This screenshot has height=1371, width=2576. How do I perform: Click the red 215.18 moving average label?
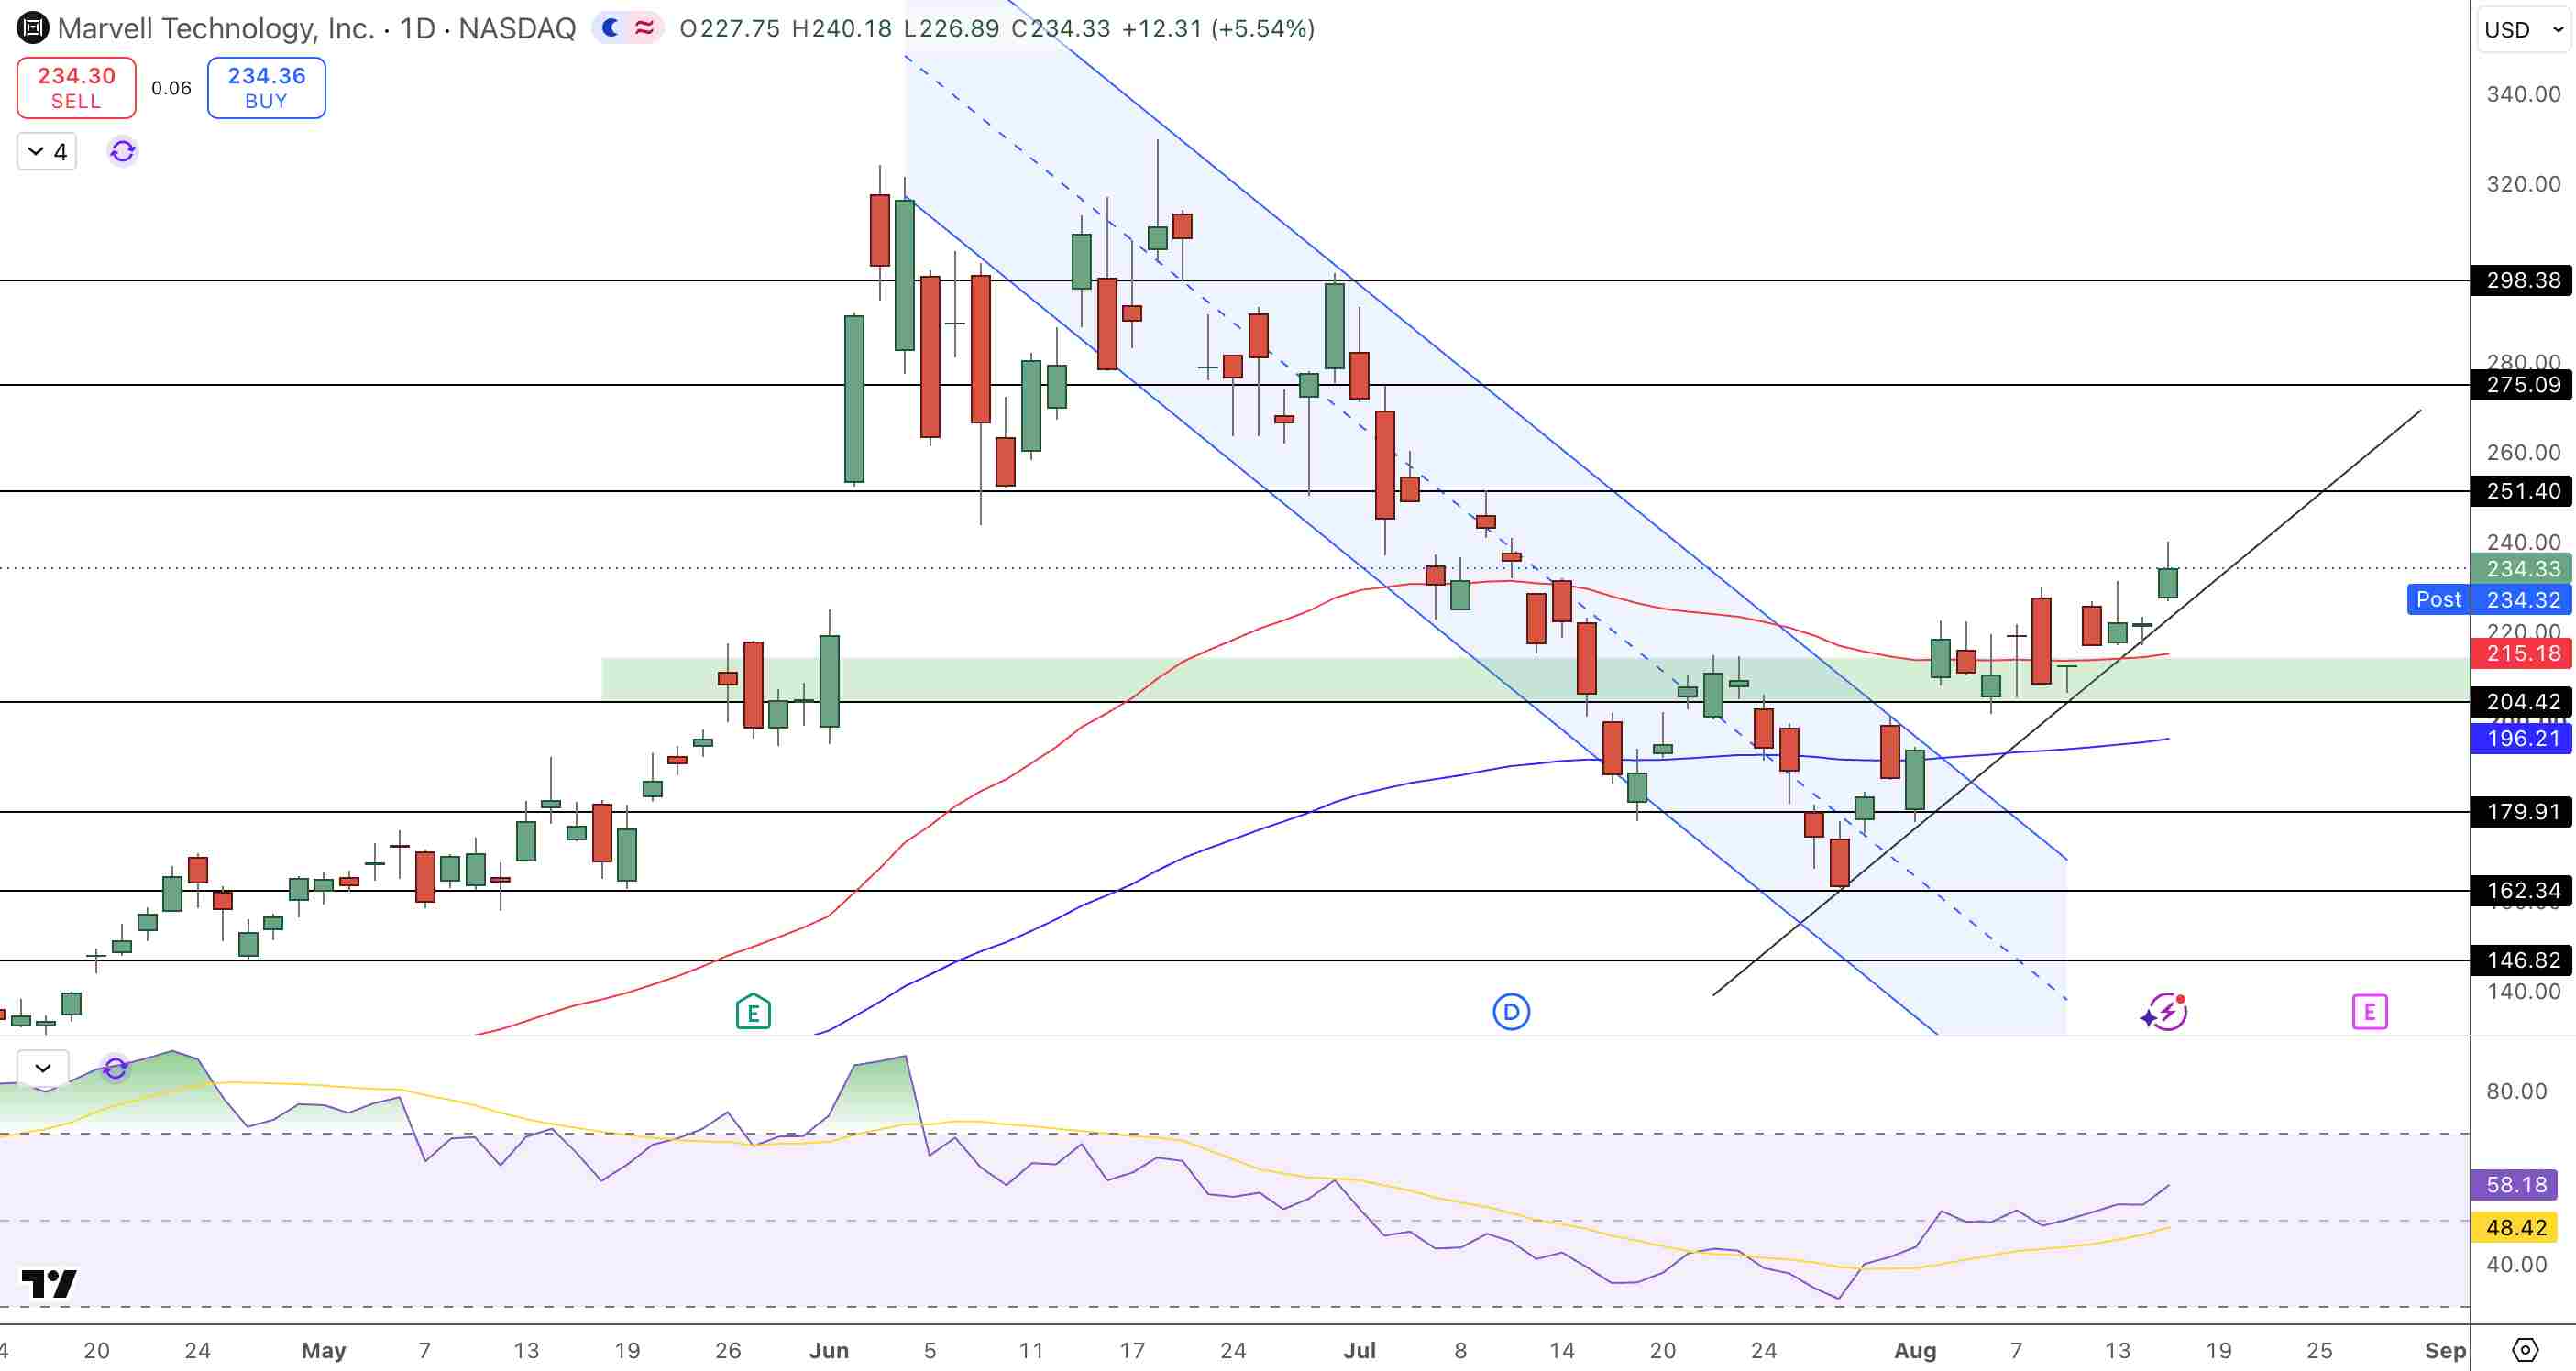(2522, 654)
